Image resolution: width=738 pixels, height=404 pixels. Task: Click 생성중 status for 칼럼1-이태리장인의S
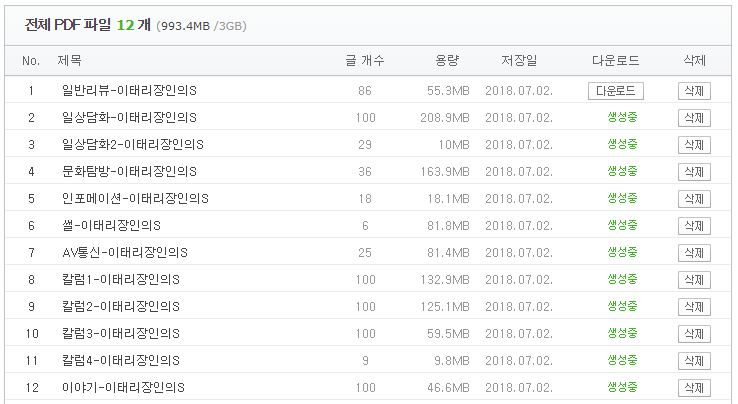(622, 279)
